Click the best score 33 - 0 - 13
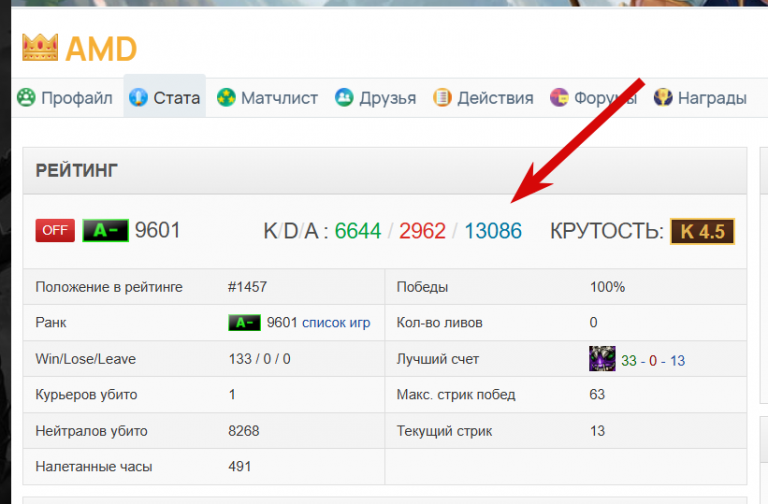Viewport: 768px width, 504px height. click(653, 360)
